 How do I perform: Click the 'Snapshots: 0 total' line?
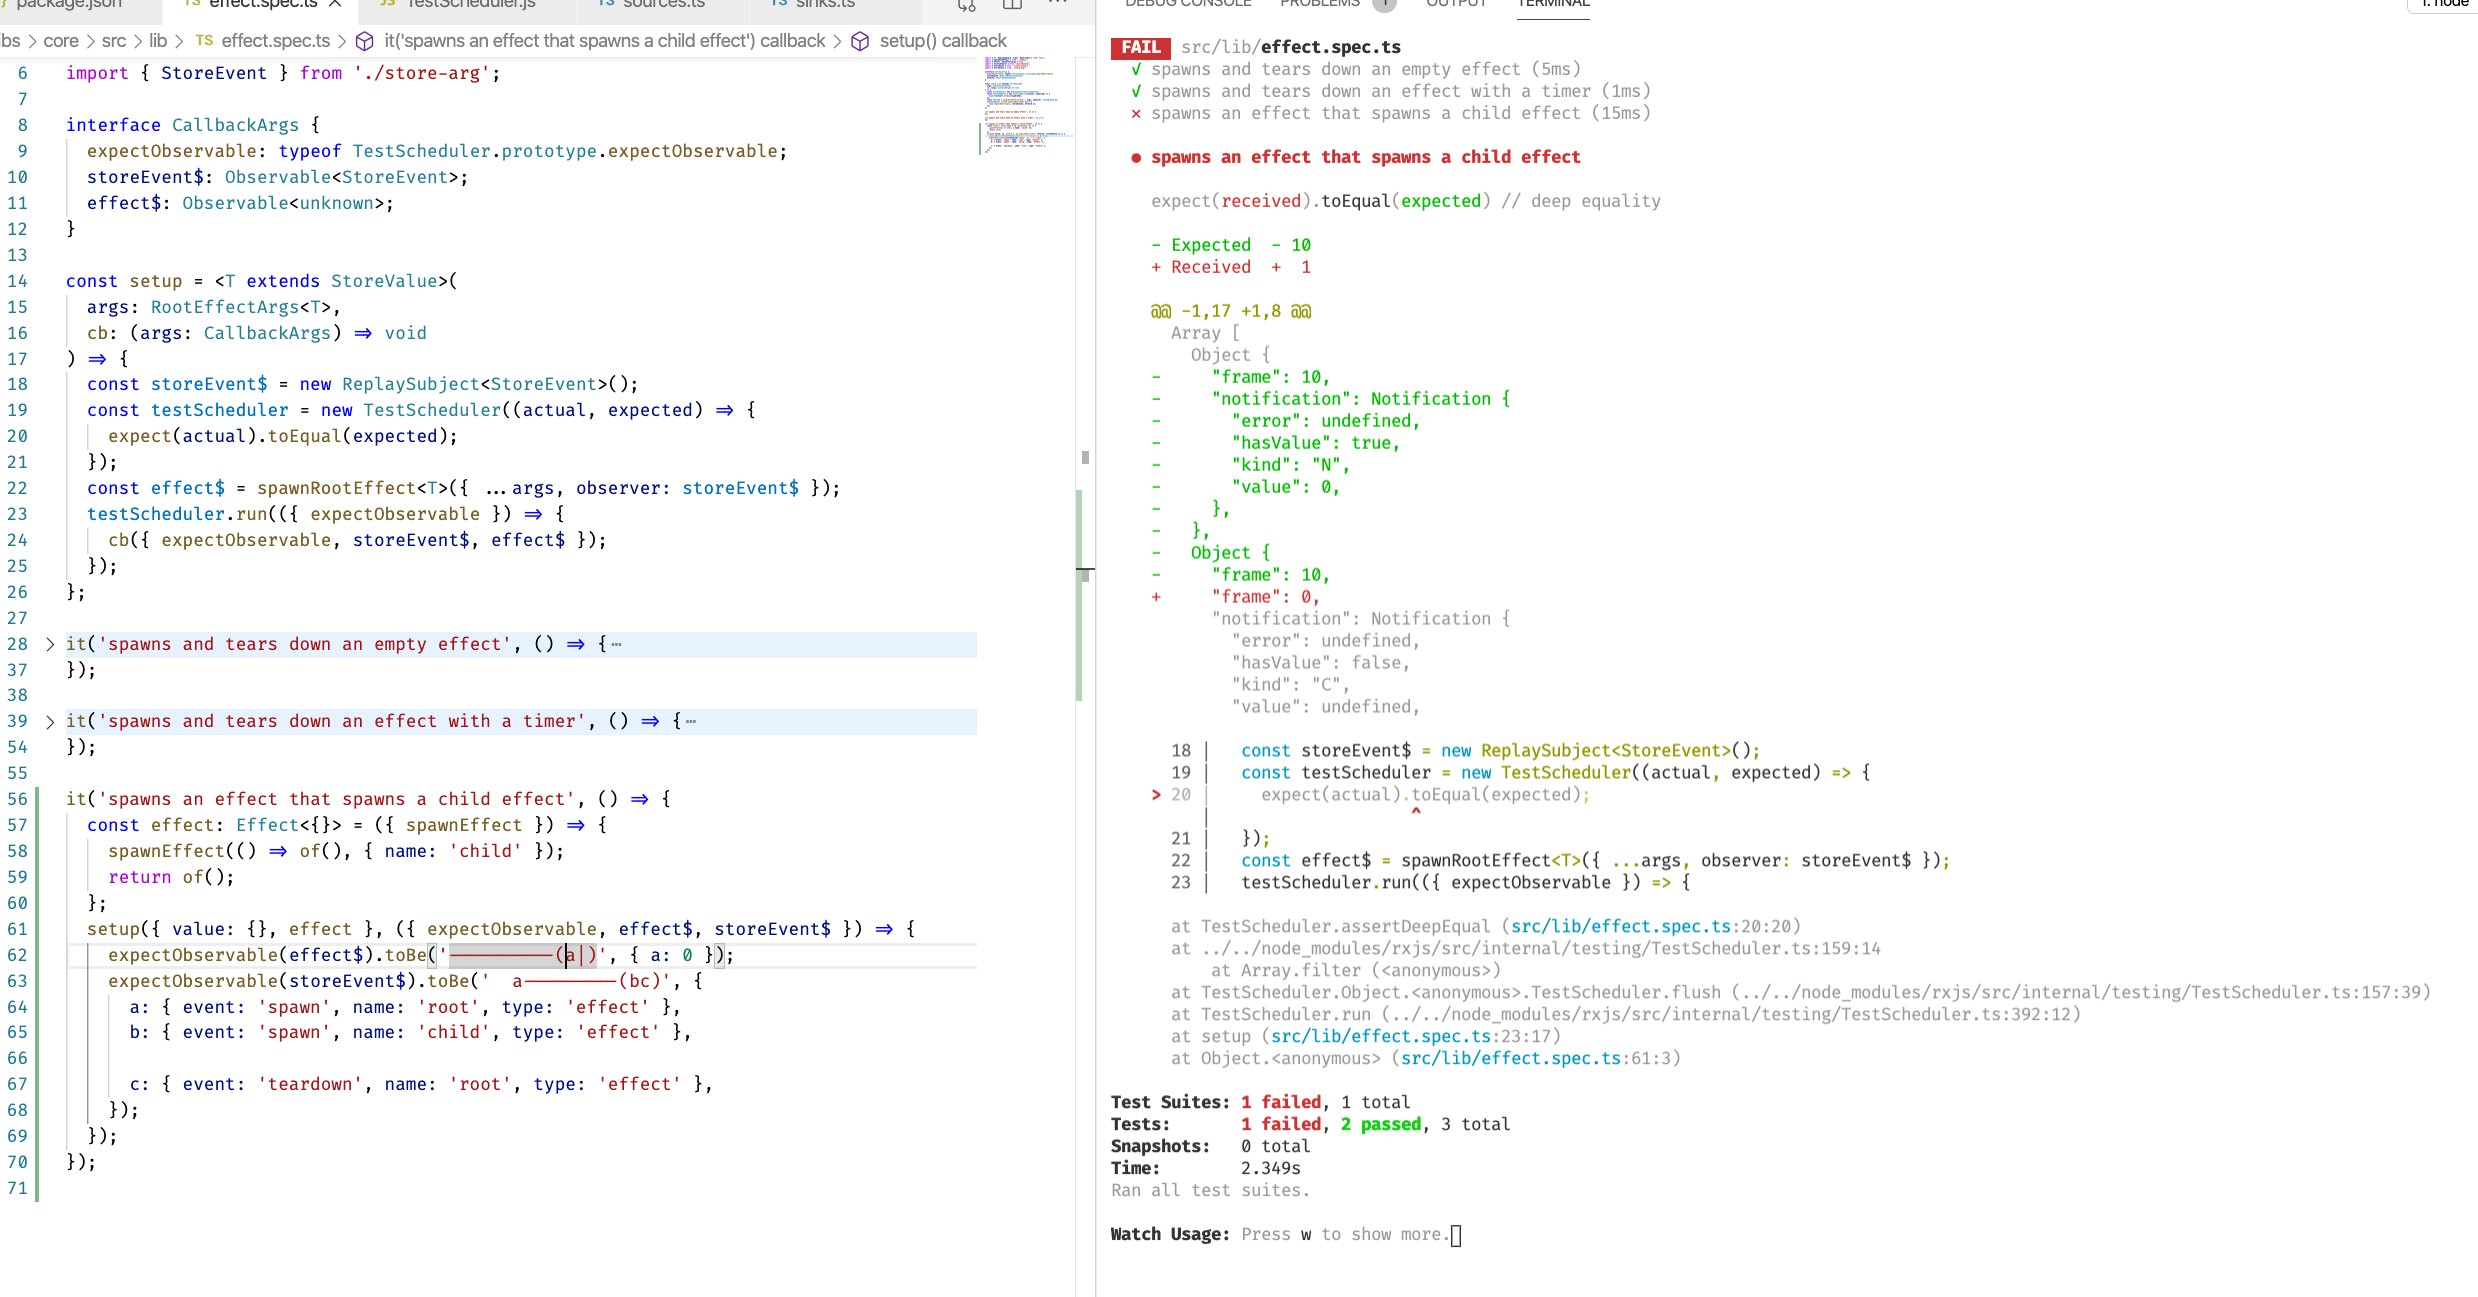point(1211,1147)
